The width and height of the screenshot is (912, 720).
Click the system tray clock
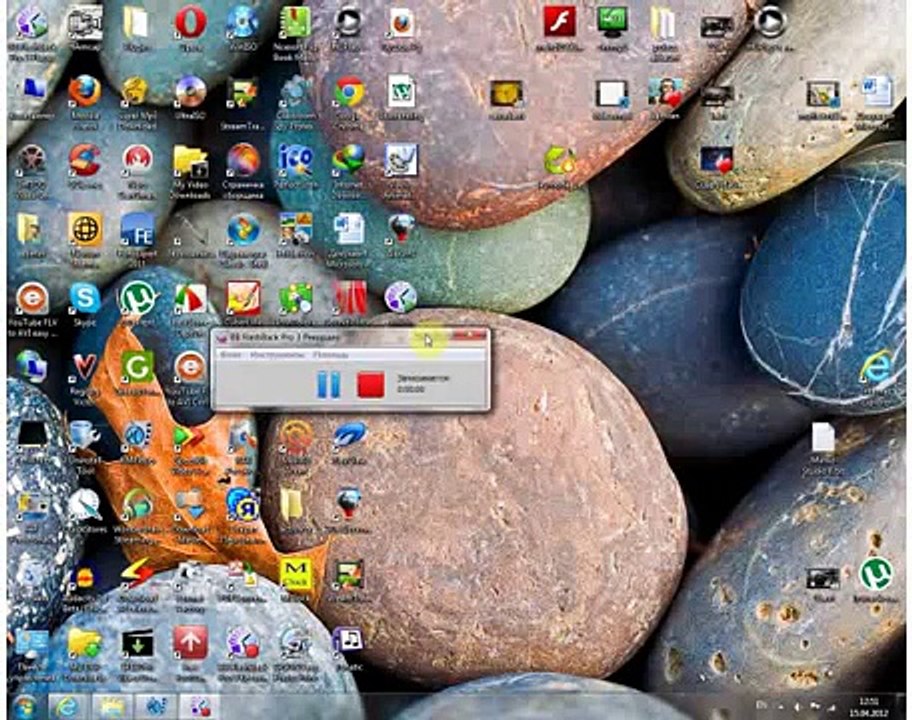tap(871, 707)
